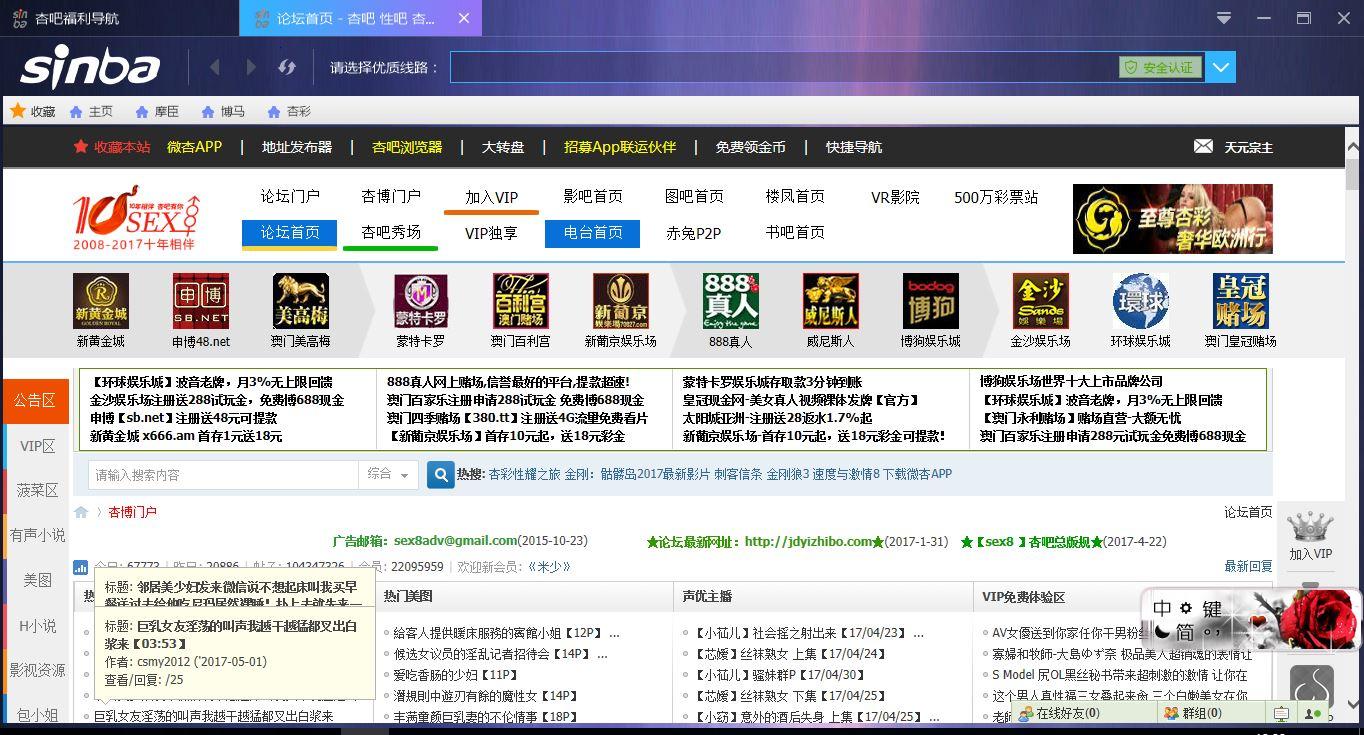Open the envelope messages icon

pos(1203,147)
